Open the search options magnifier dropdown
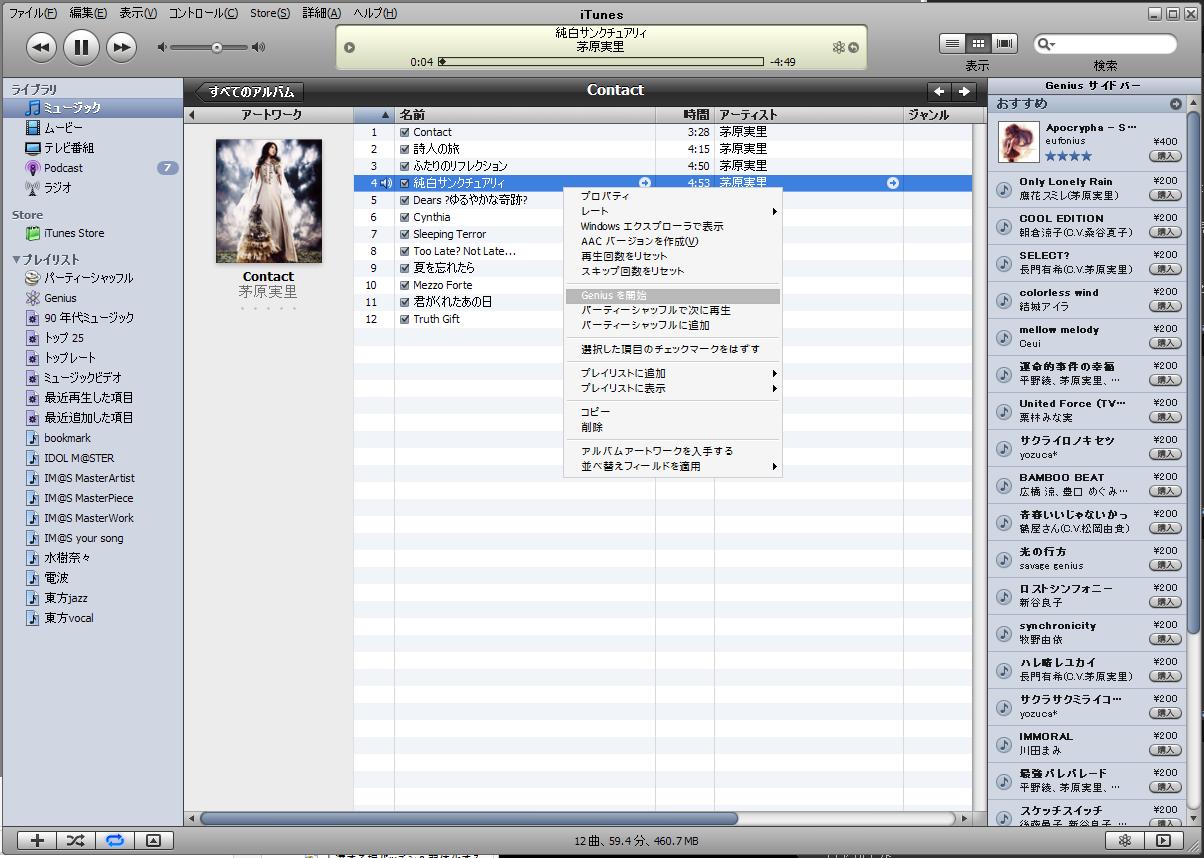The image size is (1204, 858). (1047, 44)
